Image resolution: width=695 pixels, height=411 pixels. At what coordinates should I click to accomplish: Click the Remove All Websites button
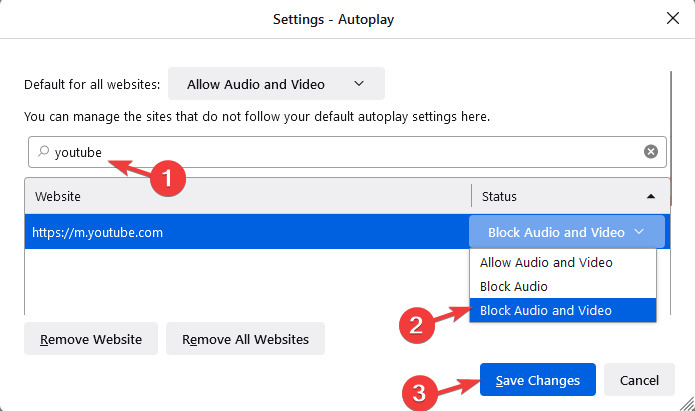245,339
